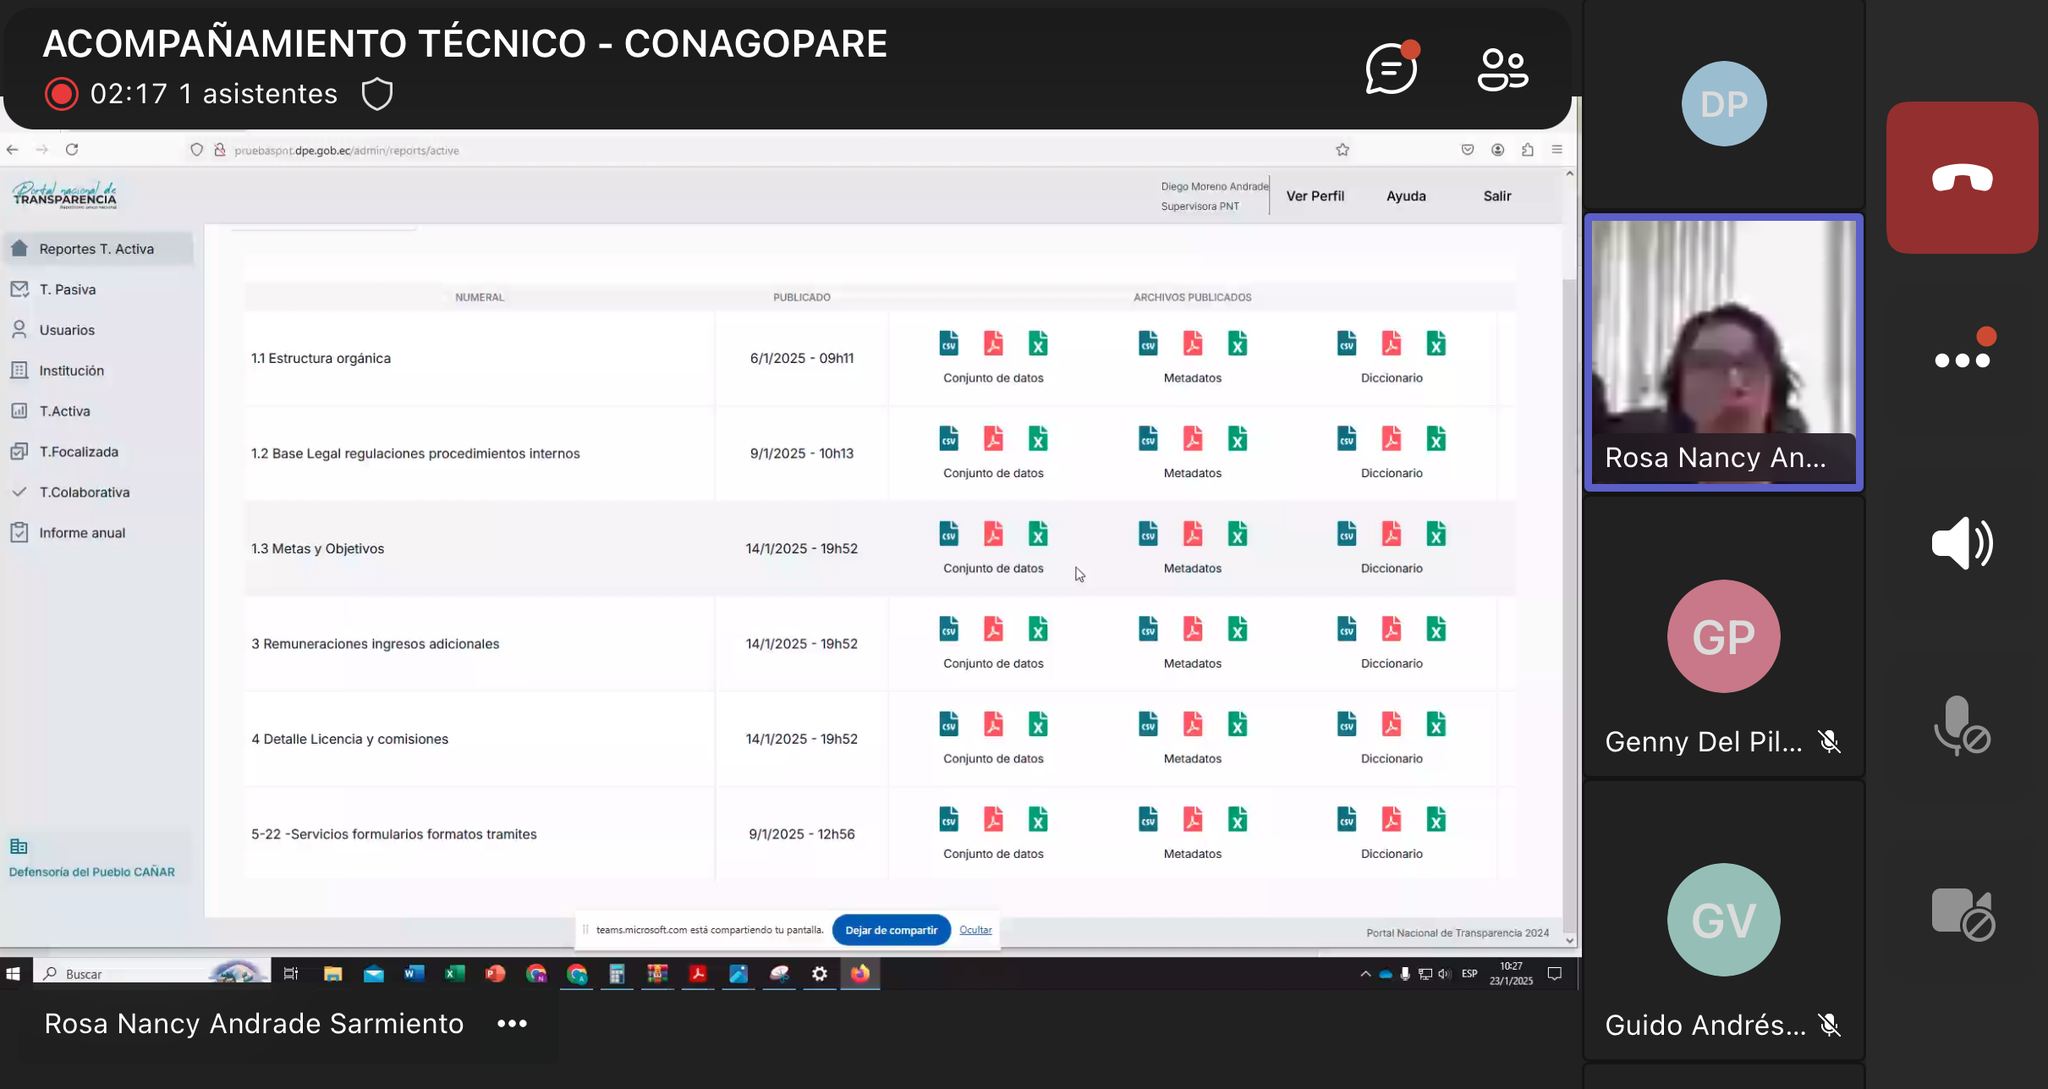2048x1089 pixels.
Task: Open the meeting chat icon
Action: coord(1391,69)
